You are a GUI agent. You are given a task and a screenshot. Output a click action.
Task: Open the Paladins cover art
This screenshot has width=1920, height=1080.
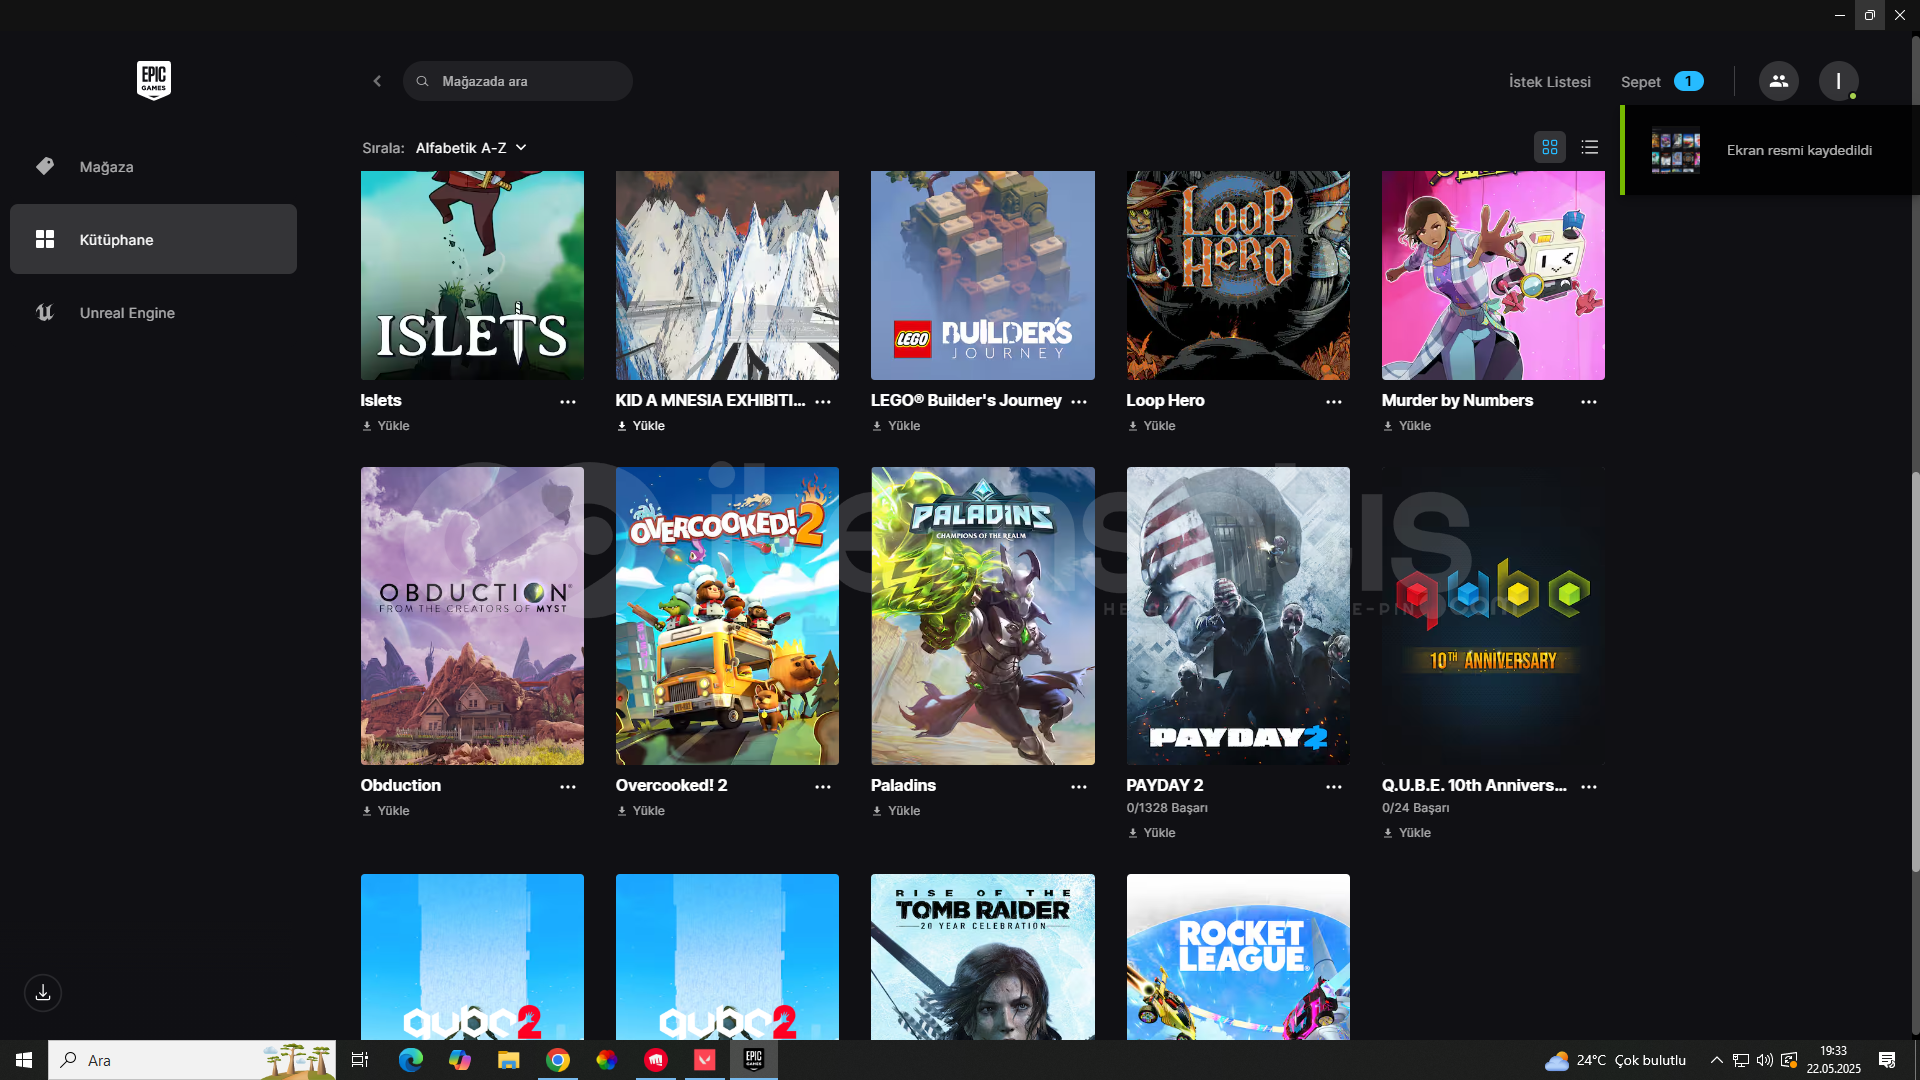pos(983,616)
